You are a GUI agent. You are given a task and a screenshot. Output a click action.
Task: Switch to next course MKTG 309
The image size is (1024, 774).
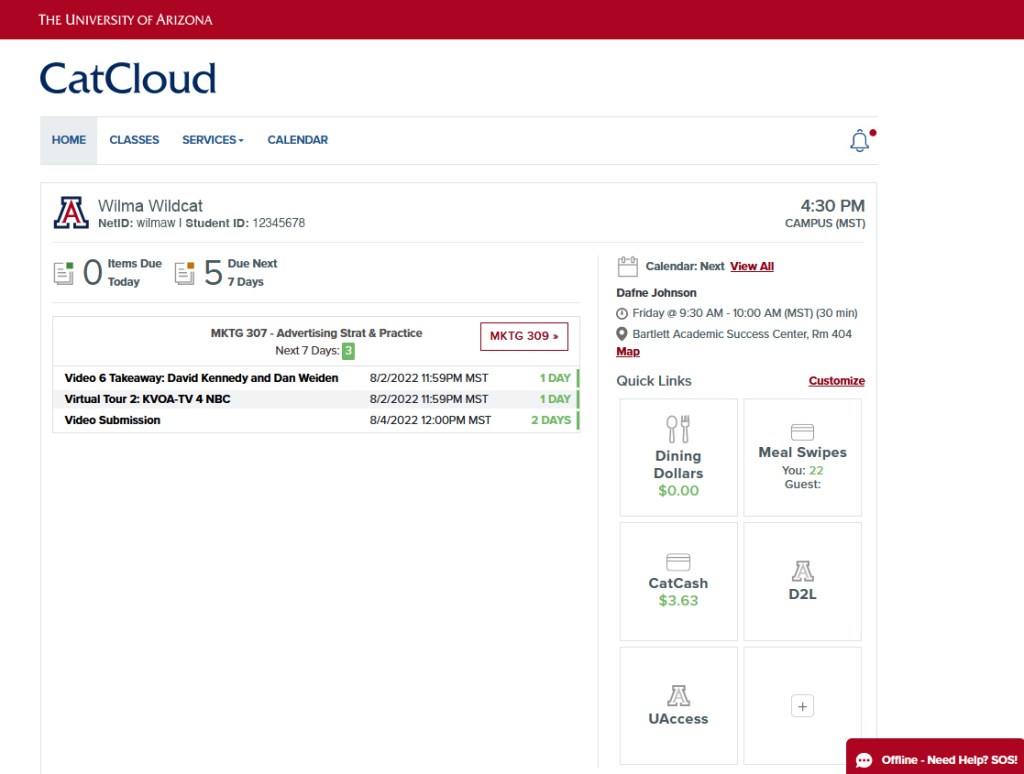pos(524,336)
